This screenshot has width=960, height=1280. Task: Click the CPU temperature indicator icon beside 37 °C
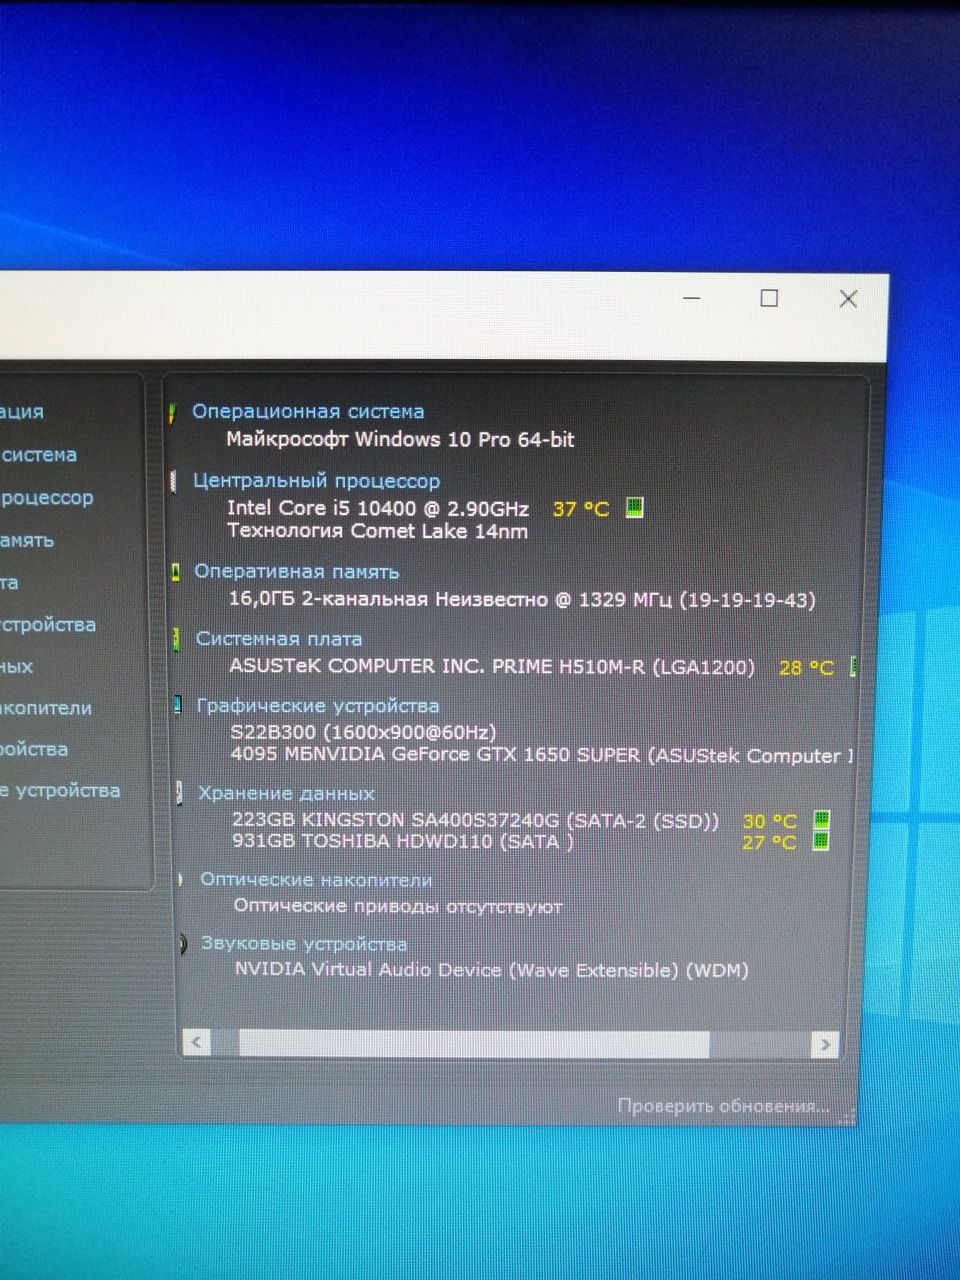[x=634, y=508]
